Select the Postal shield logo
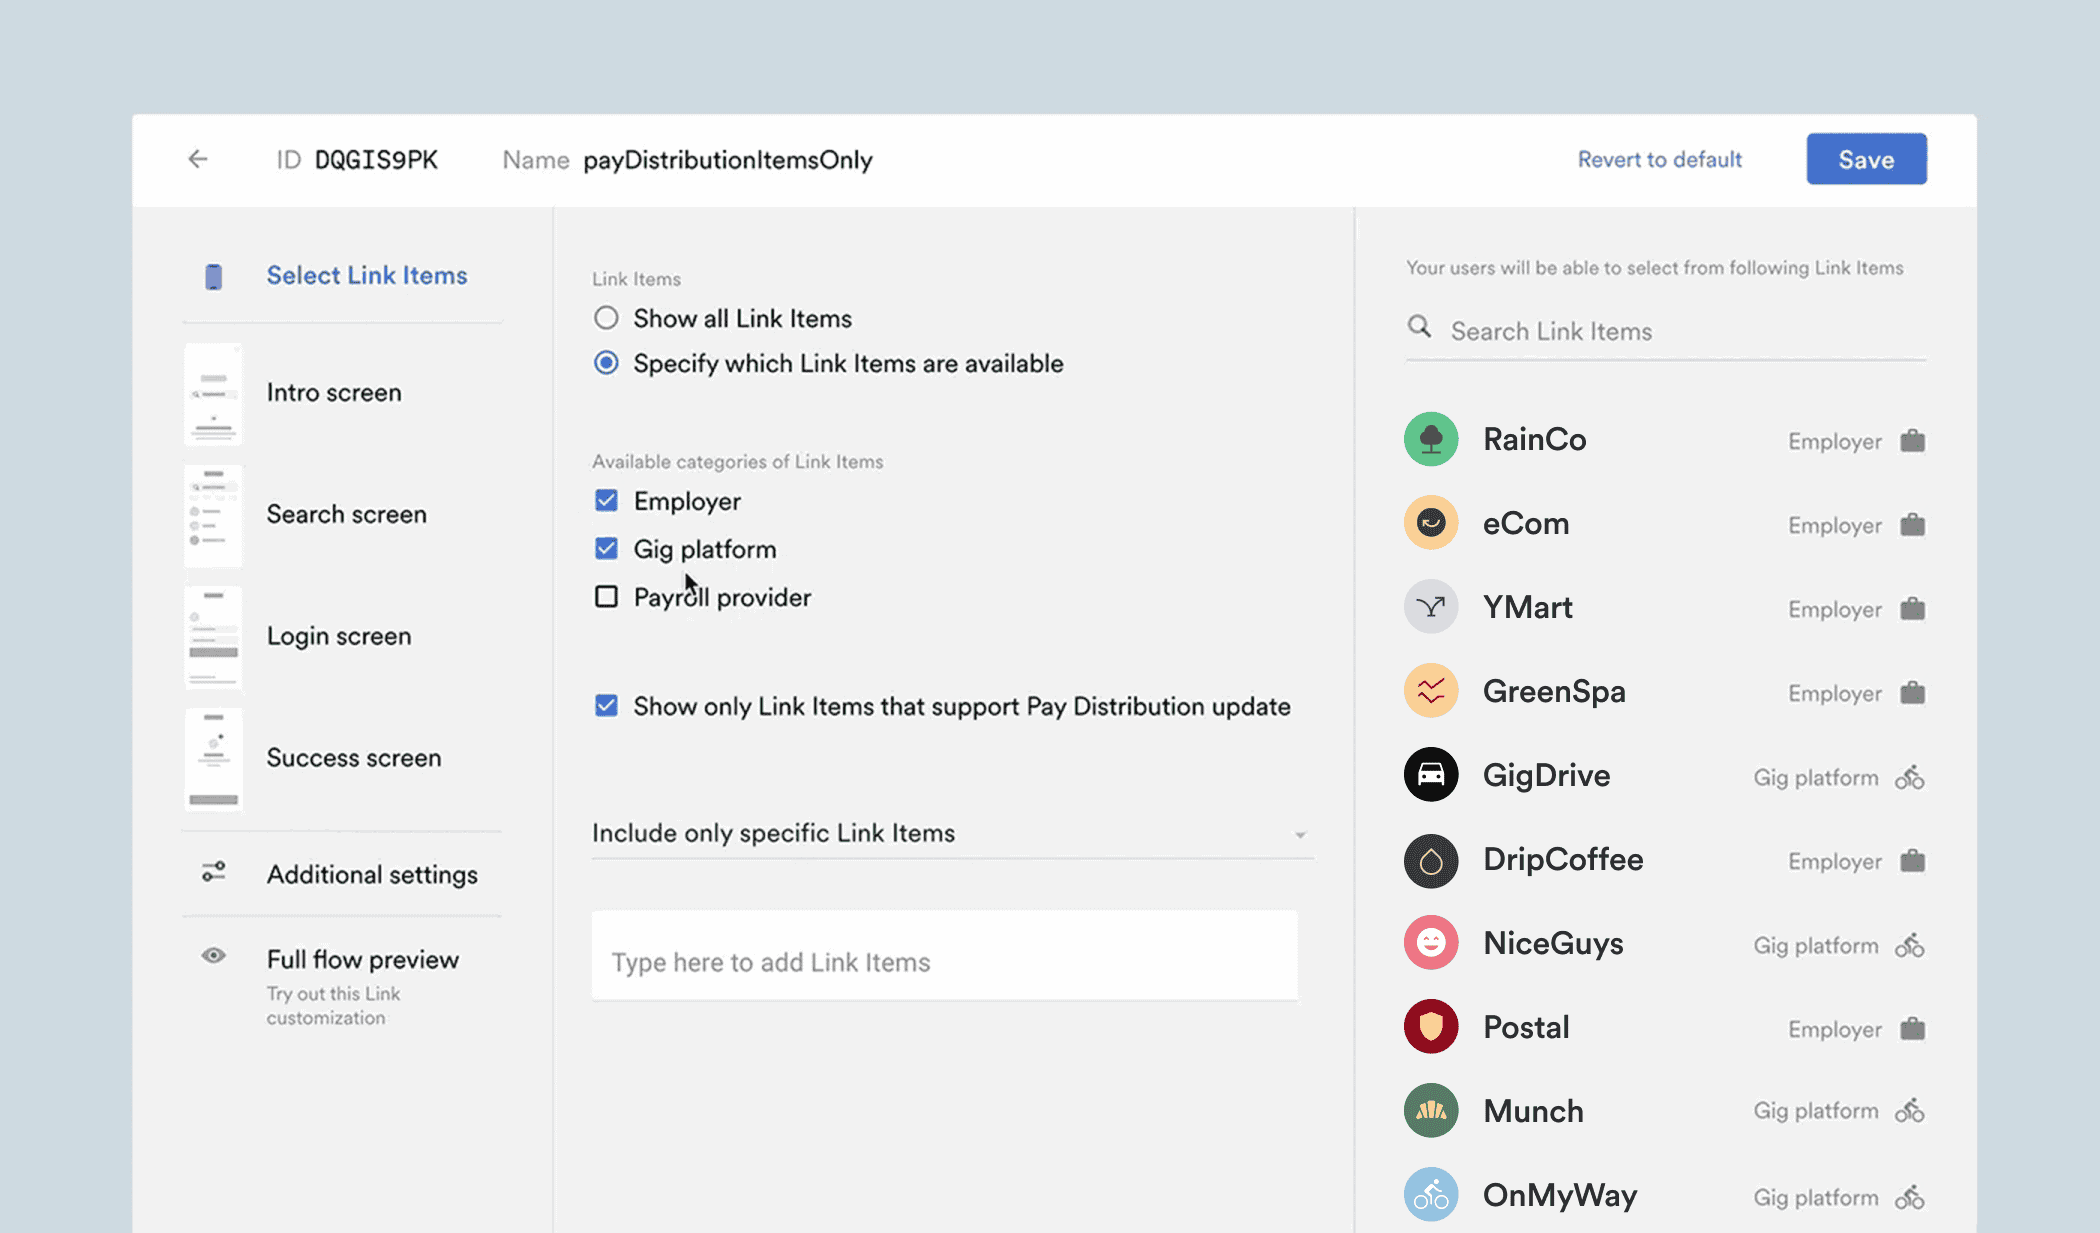Image resolution: width=2100 pixels, height=1233 pixels. click(1431, 1026)
